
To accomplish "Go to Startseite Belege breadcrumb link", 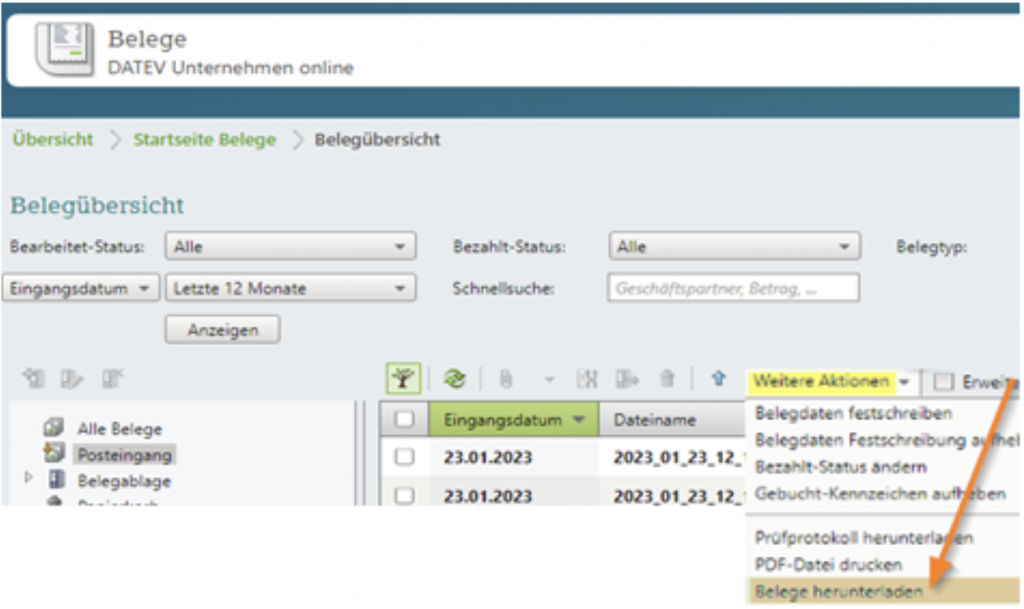I will tap(205, 140).
